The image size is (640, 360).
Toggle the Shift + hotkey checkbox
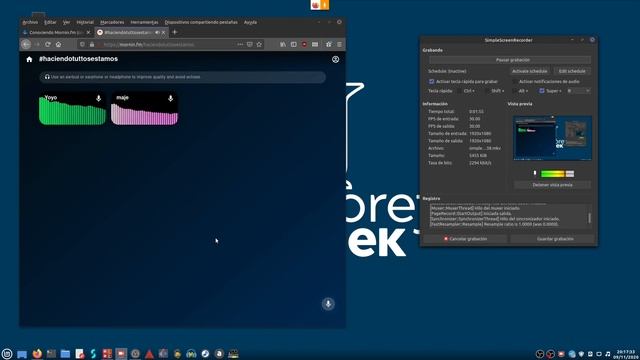coord(487,91)
